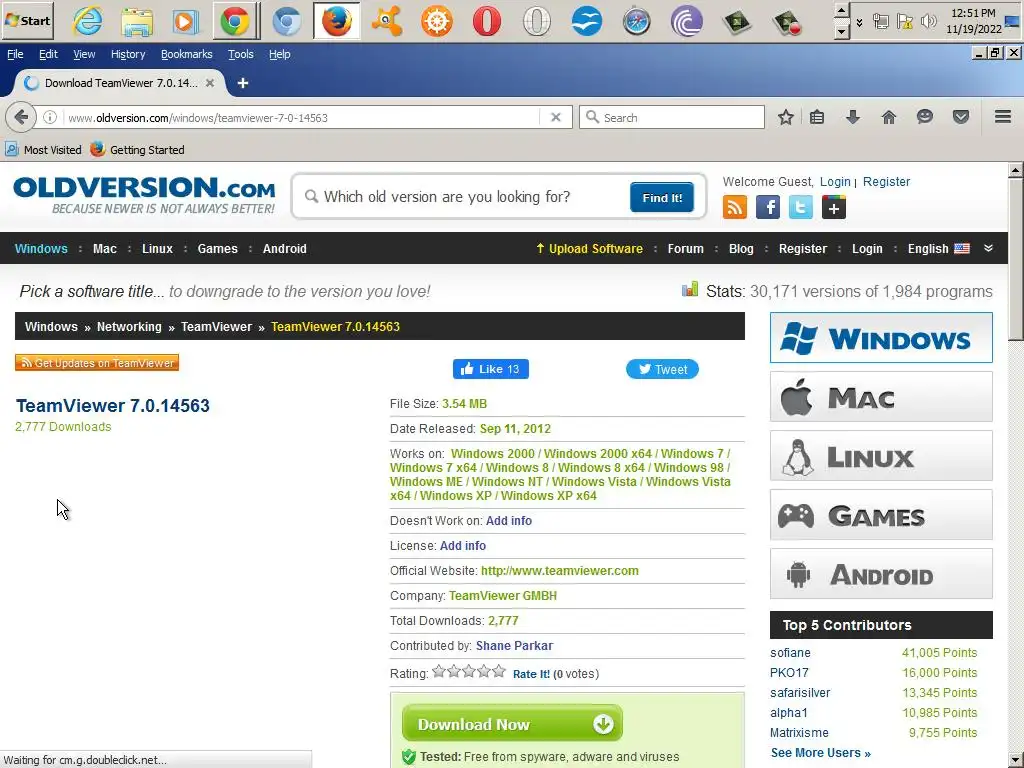Click the Networking breadcrumb link
Viewport: 1024px width, 768px height.
click(x=129, y=327)
